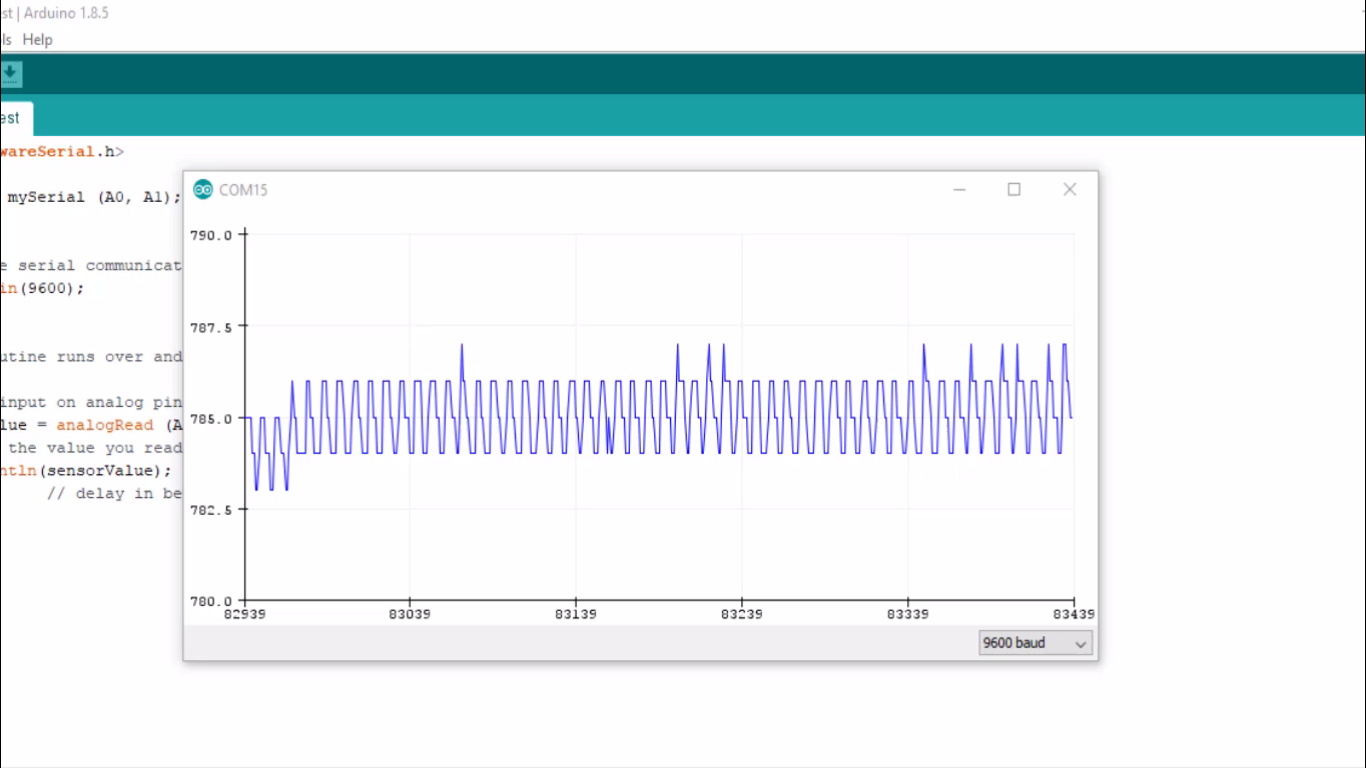The width and height of the screenshot is (1366, 768).
Task: Minimize the COM15 plotter window
Action: coord(959,189)
